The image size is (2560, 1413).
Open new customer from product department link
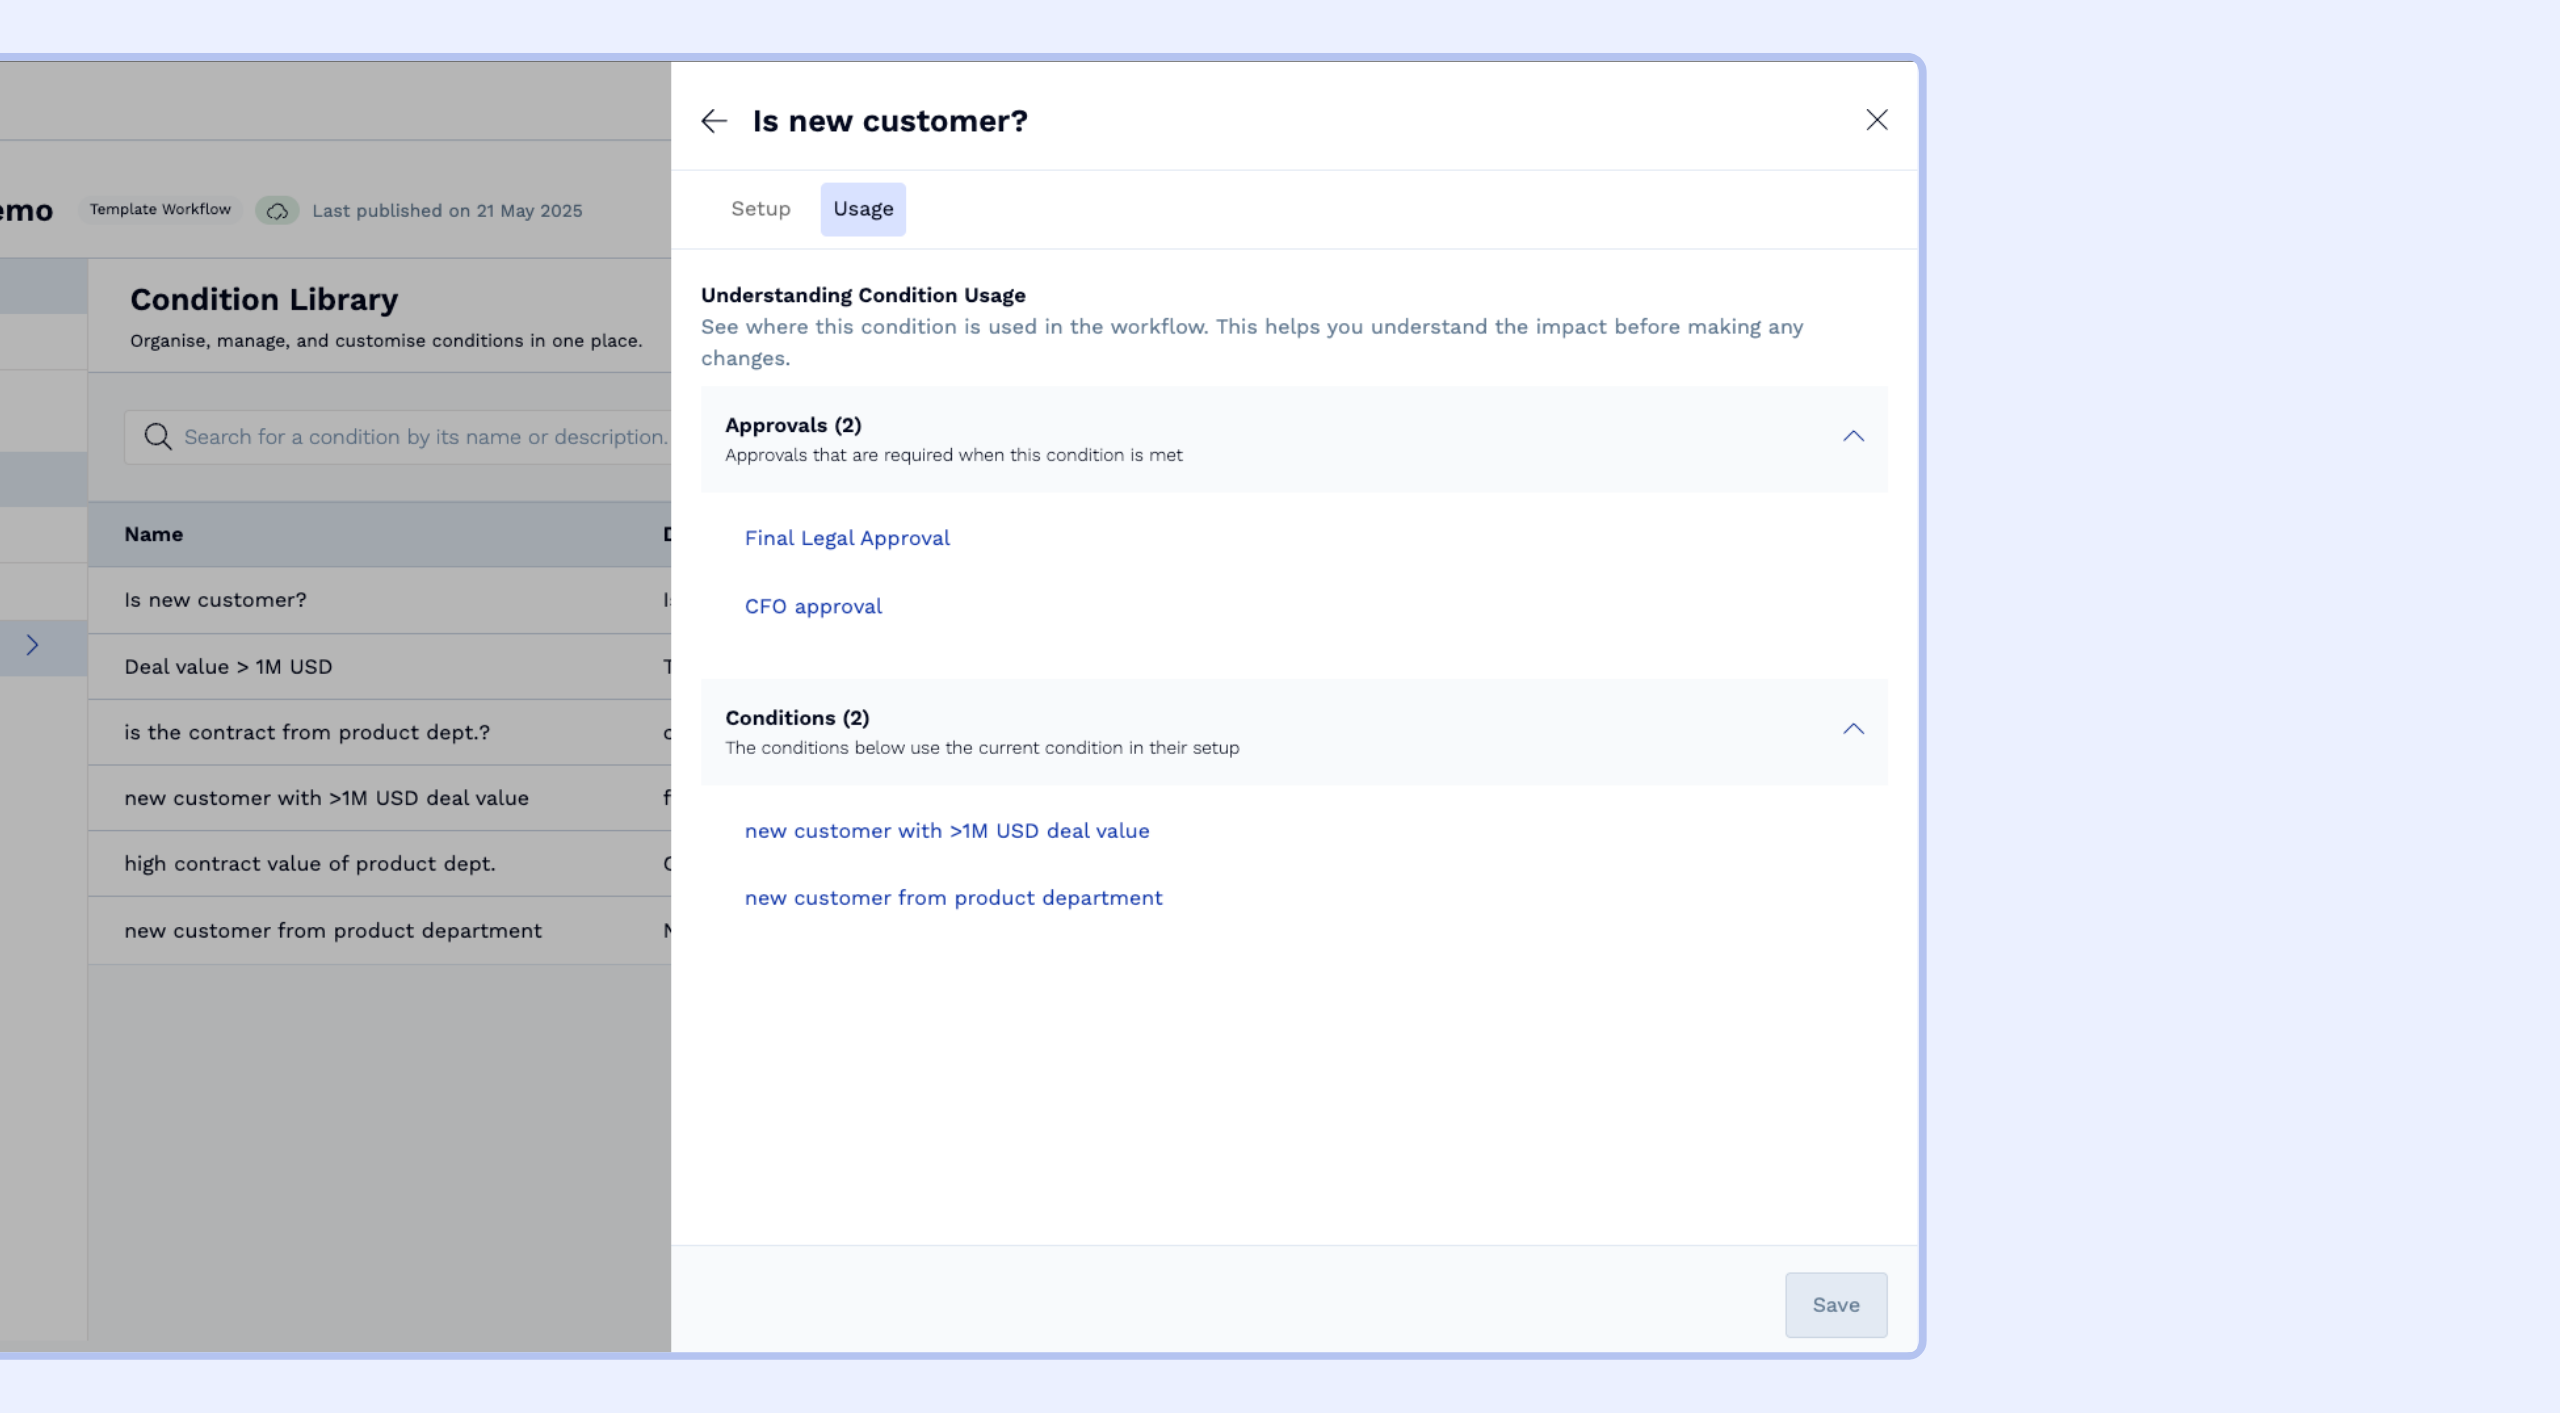pyautogui.click(x=953, y=898)
